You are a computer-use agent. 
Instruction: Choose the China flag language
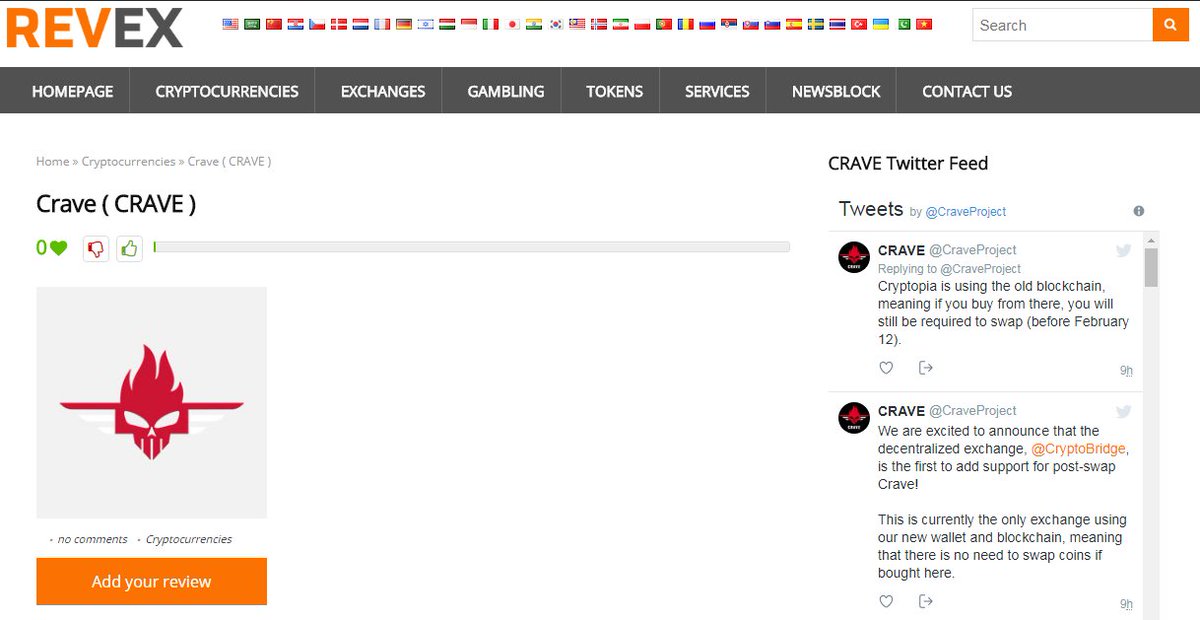[x=274, y=24]
